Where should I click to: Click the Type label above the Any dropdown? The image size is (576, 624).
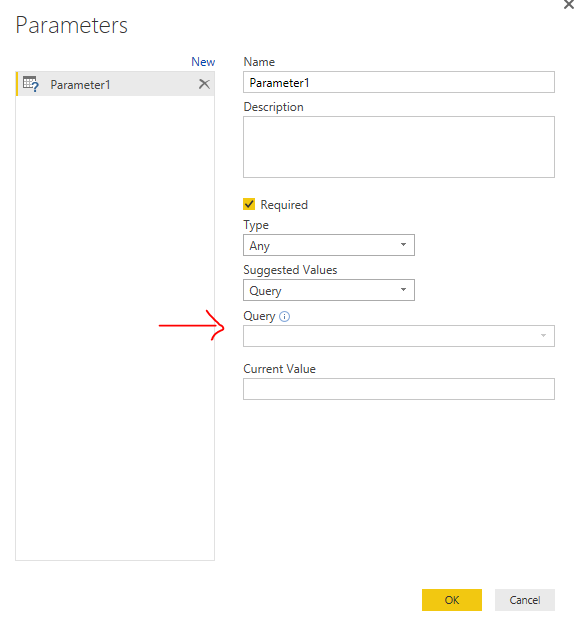click(256, 225)
